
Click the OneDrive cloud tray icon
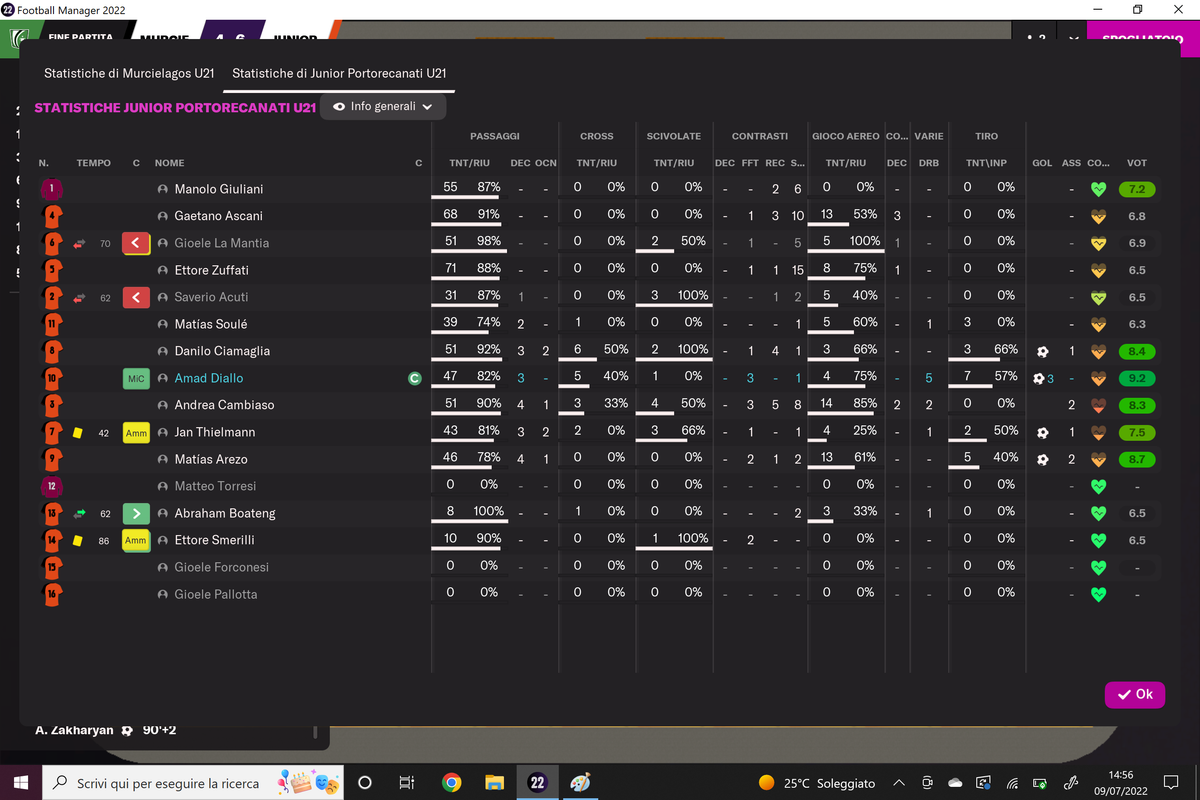tap(955, 783)
